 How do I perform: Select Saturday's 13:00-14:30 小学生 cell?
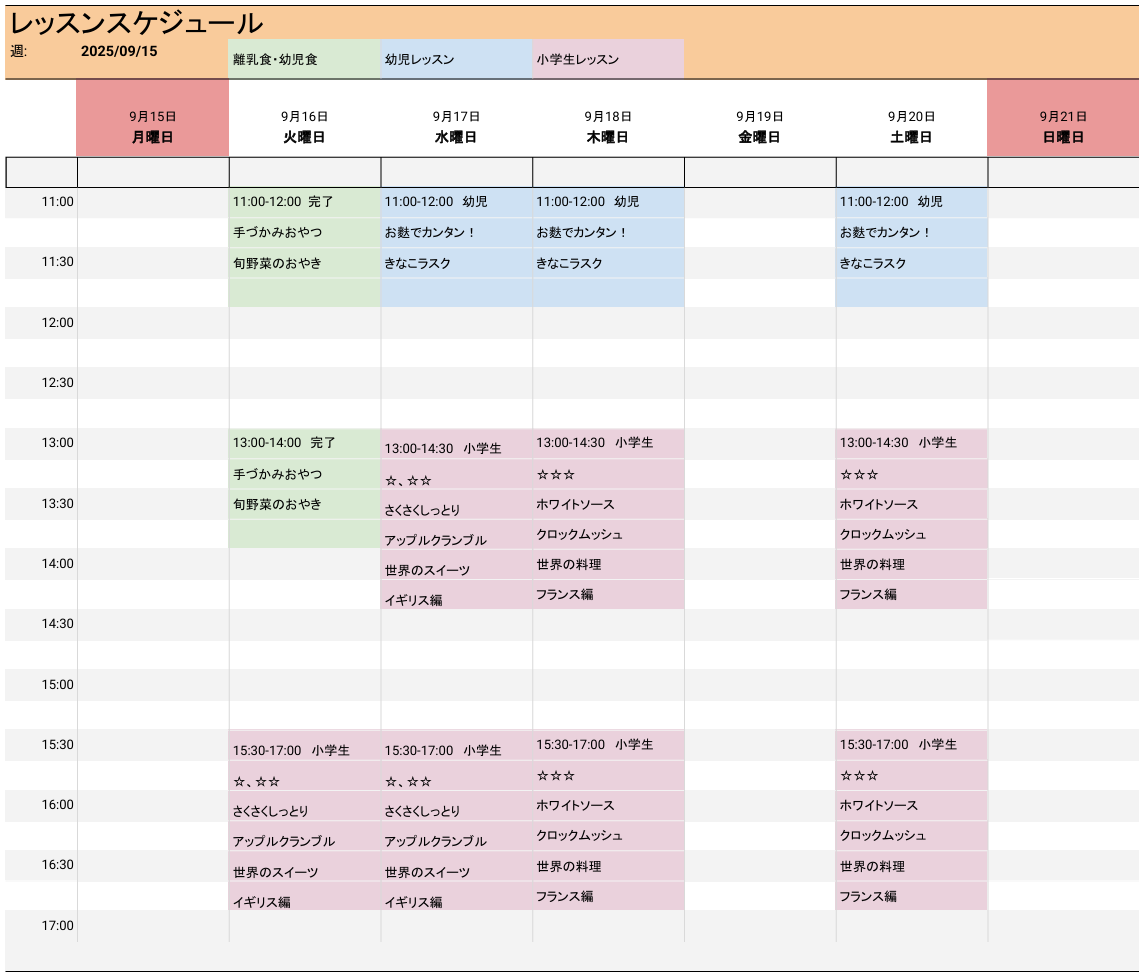(912, 443)
